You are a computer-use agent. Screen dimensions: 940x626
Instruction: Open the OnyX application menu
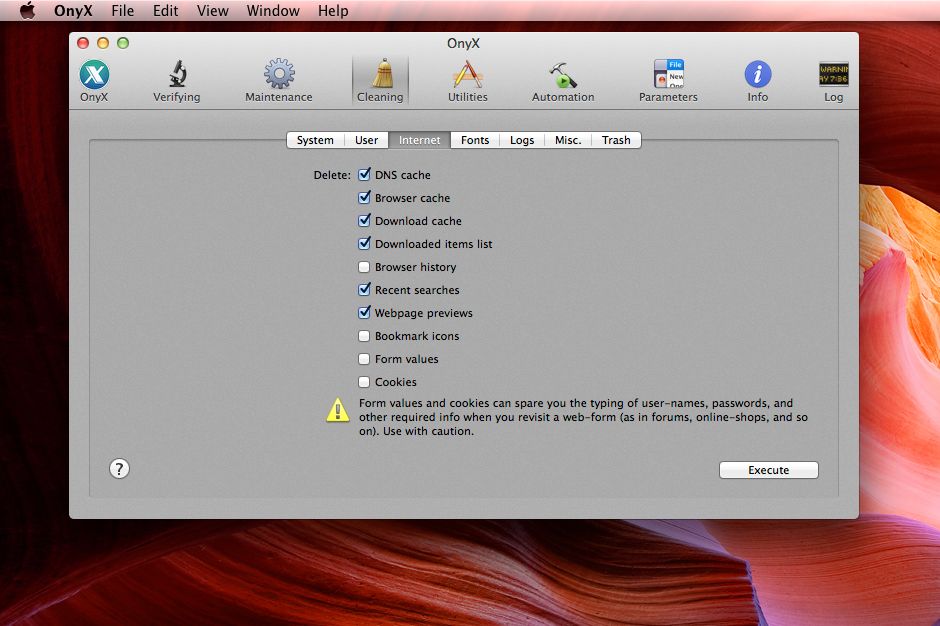(x=73, y=11)
